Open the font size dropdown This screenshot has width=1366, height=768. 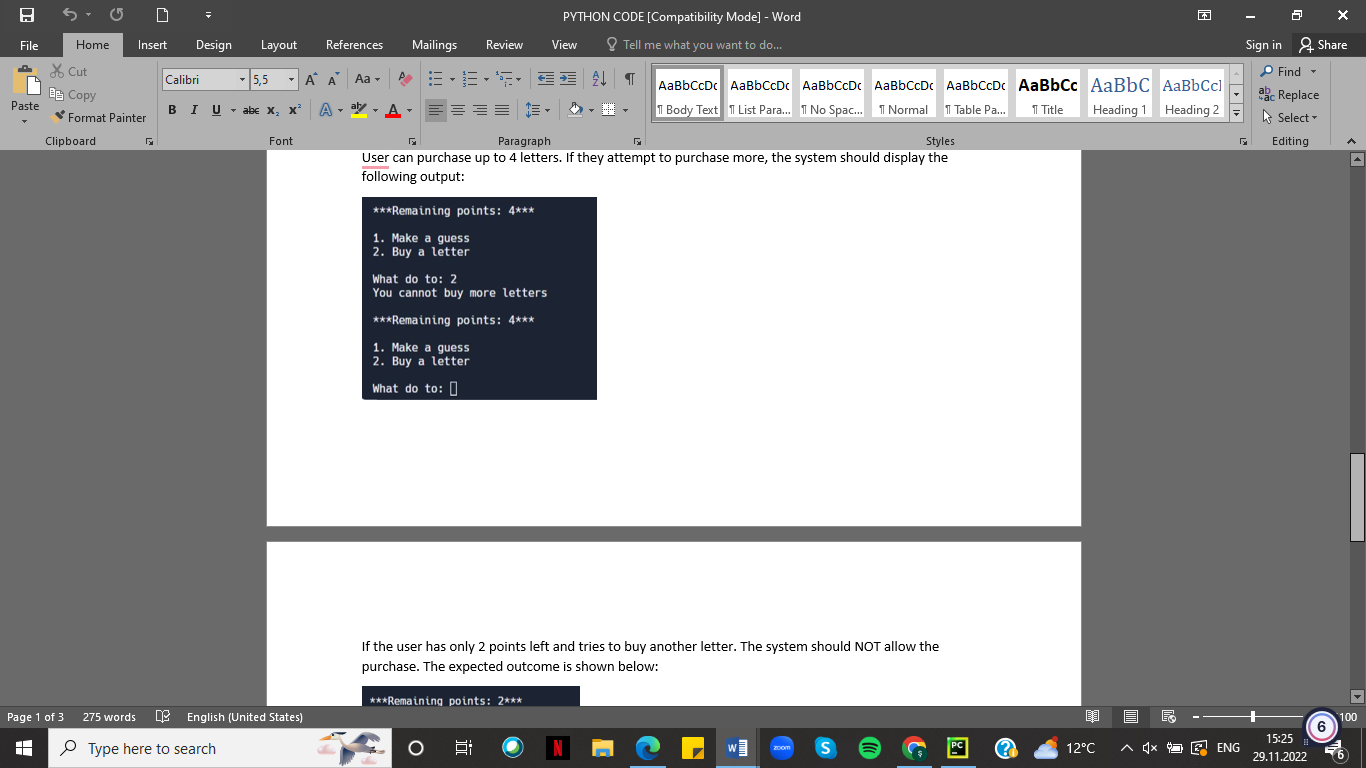(x=291, y=79)
